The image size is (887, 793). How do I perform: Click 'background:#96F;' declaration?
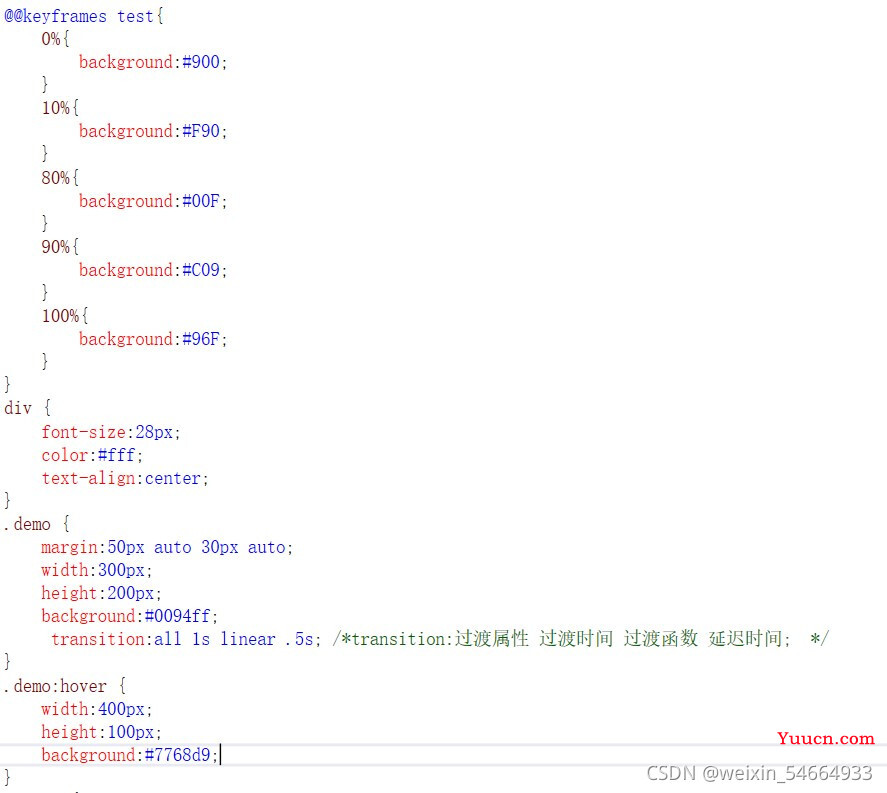[x=153, y=339]
